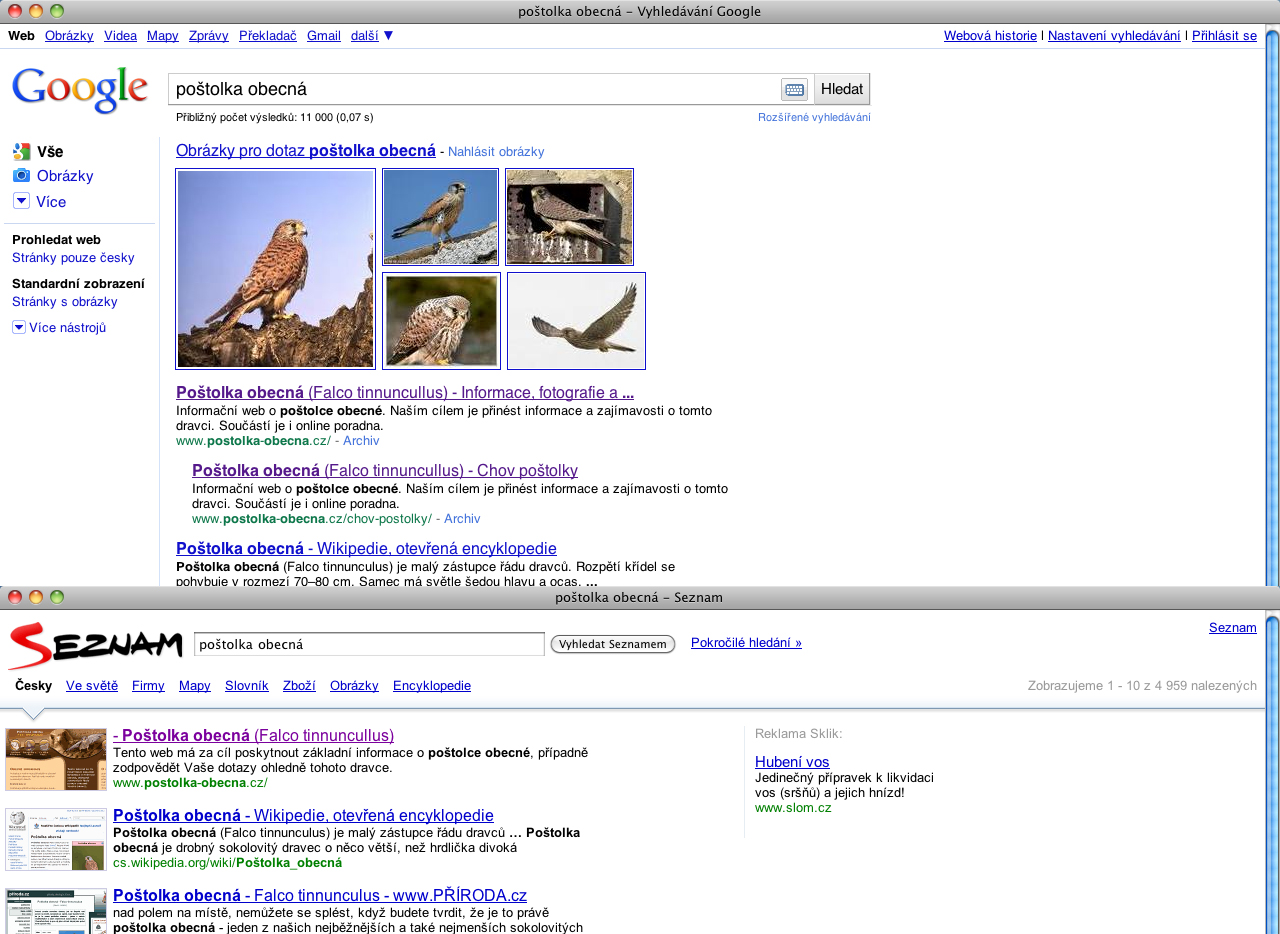Switch to Firmy tab in Seznam
1280x934 pixels.
[x=148, y=685]
